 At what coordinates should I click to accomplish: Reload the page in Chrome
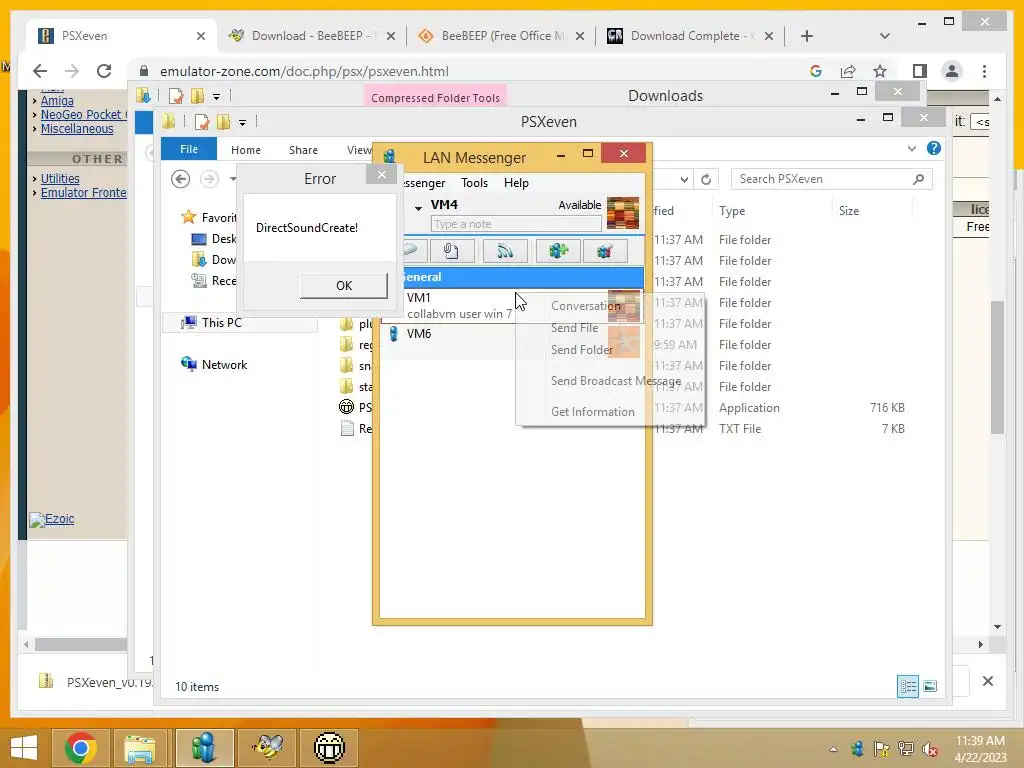coord(104,71)
